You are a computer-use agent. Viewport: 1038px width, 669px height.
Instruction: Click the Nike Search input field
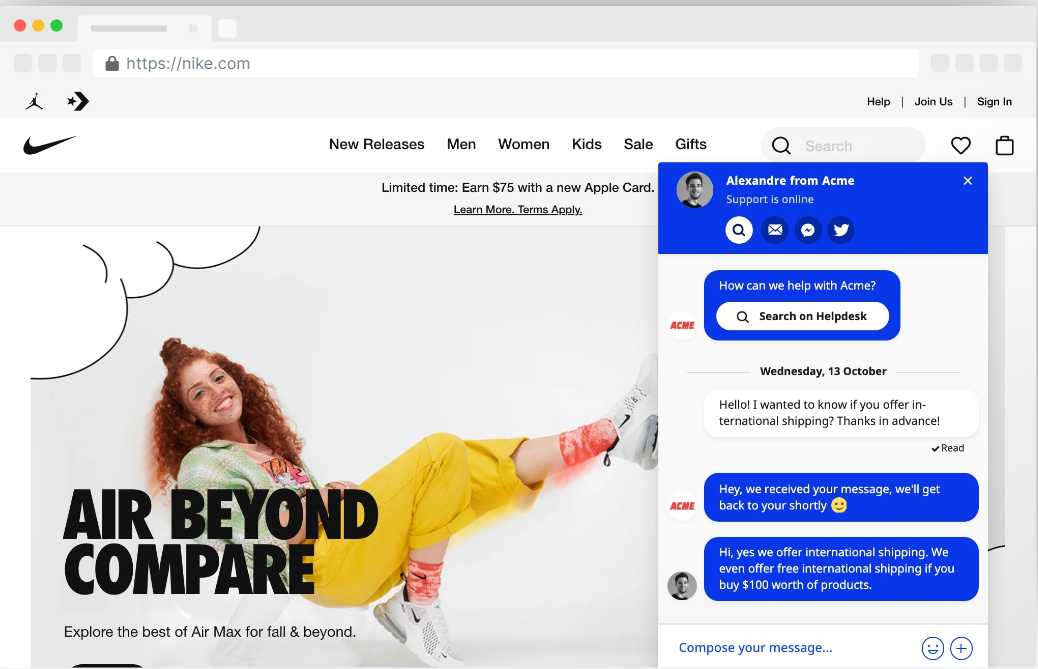click(843, 146)
